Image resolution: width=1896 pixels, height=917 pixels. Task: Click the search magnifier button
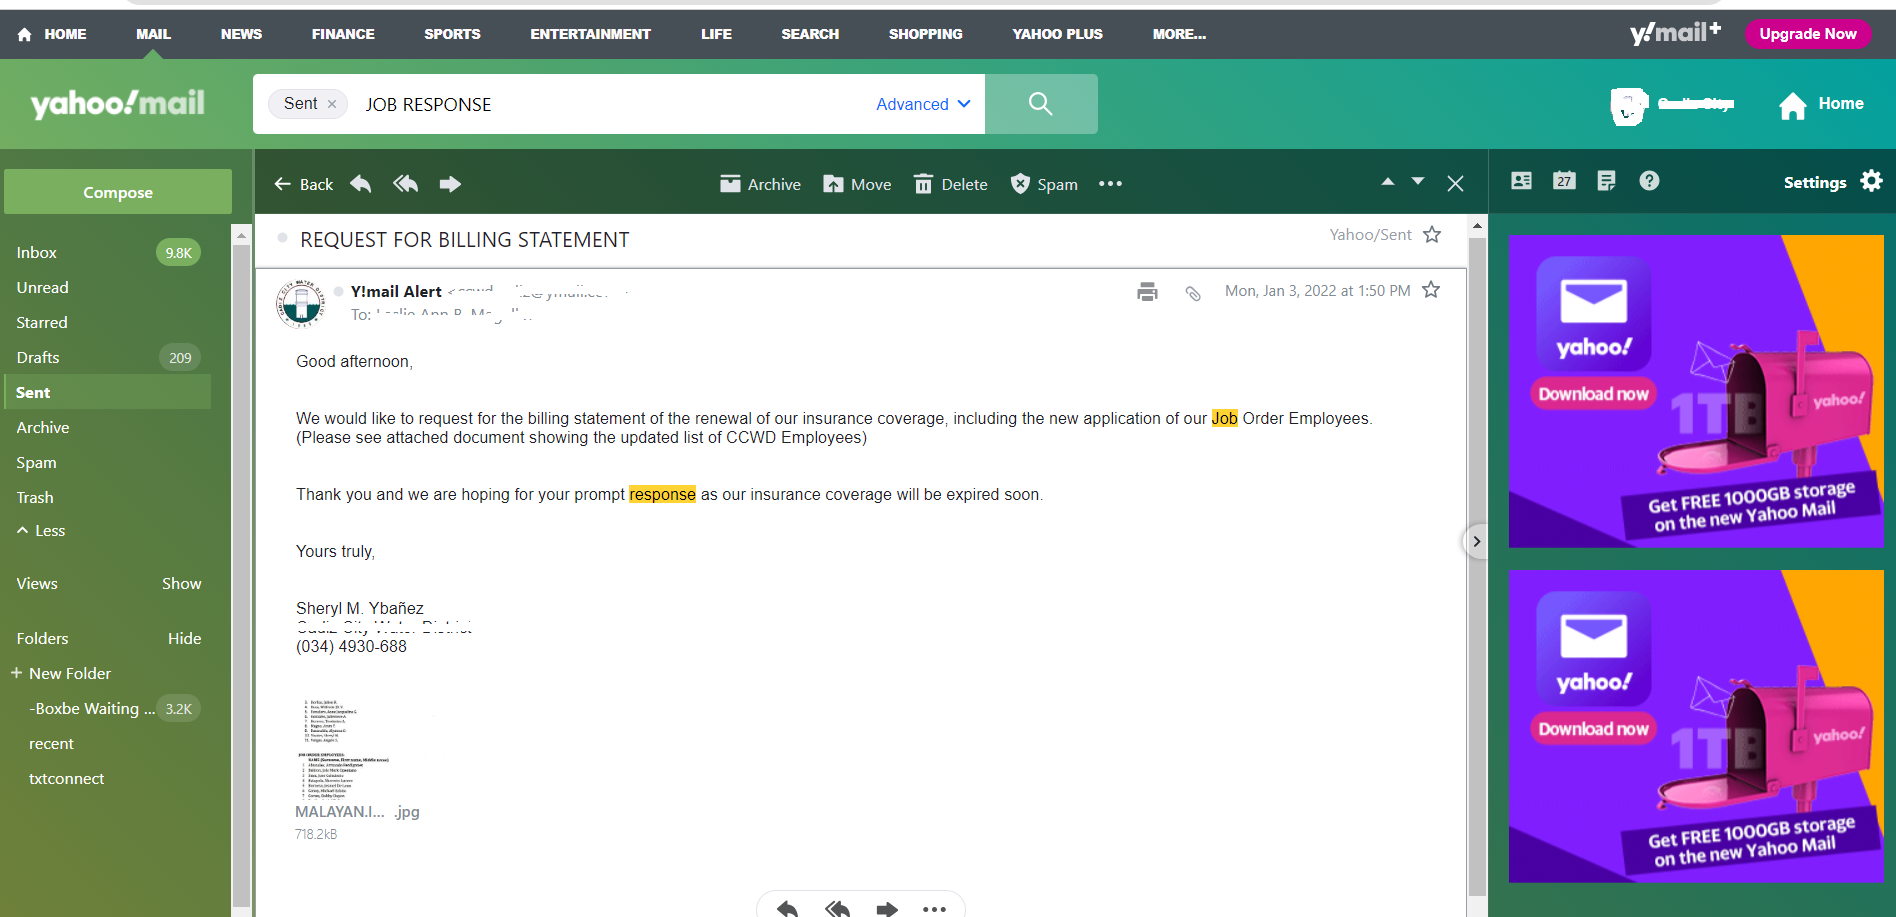pyautogui.click(x=1041, y=104)
